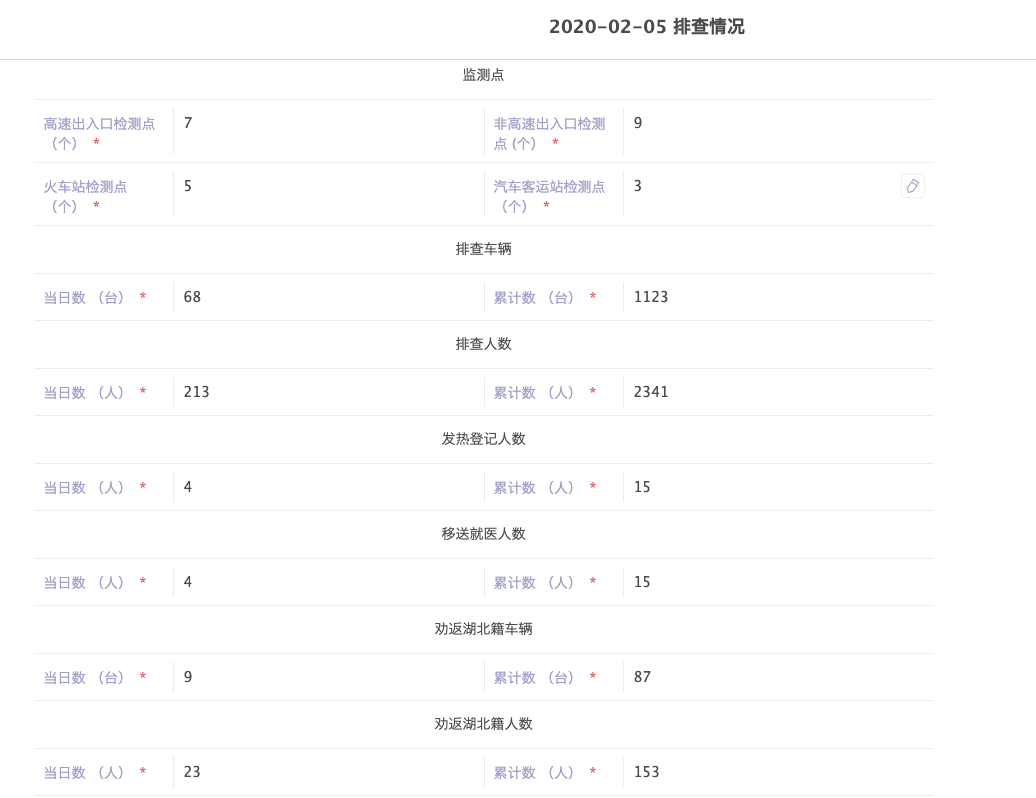Click the 排查人数 cumulative count 2341
Image resolution: width=1036 pixels, height=798 pixels.
[x=651, y=392]
